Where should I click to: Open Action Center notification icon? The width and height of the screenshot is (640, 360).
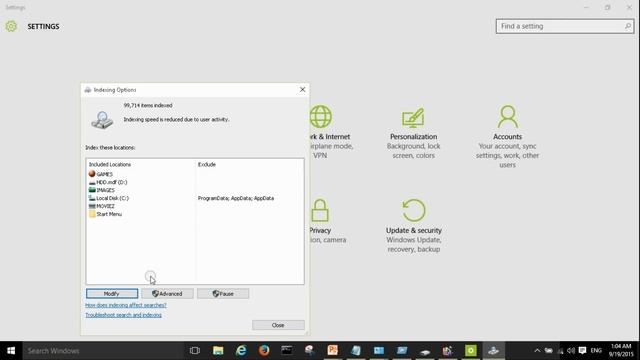point(582,351)
